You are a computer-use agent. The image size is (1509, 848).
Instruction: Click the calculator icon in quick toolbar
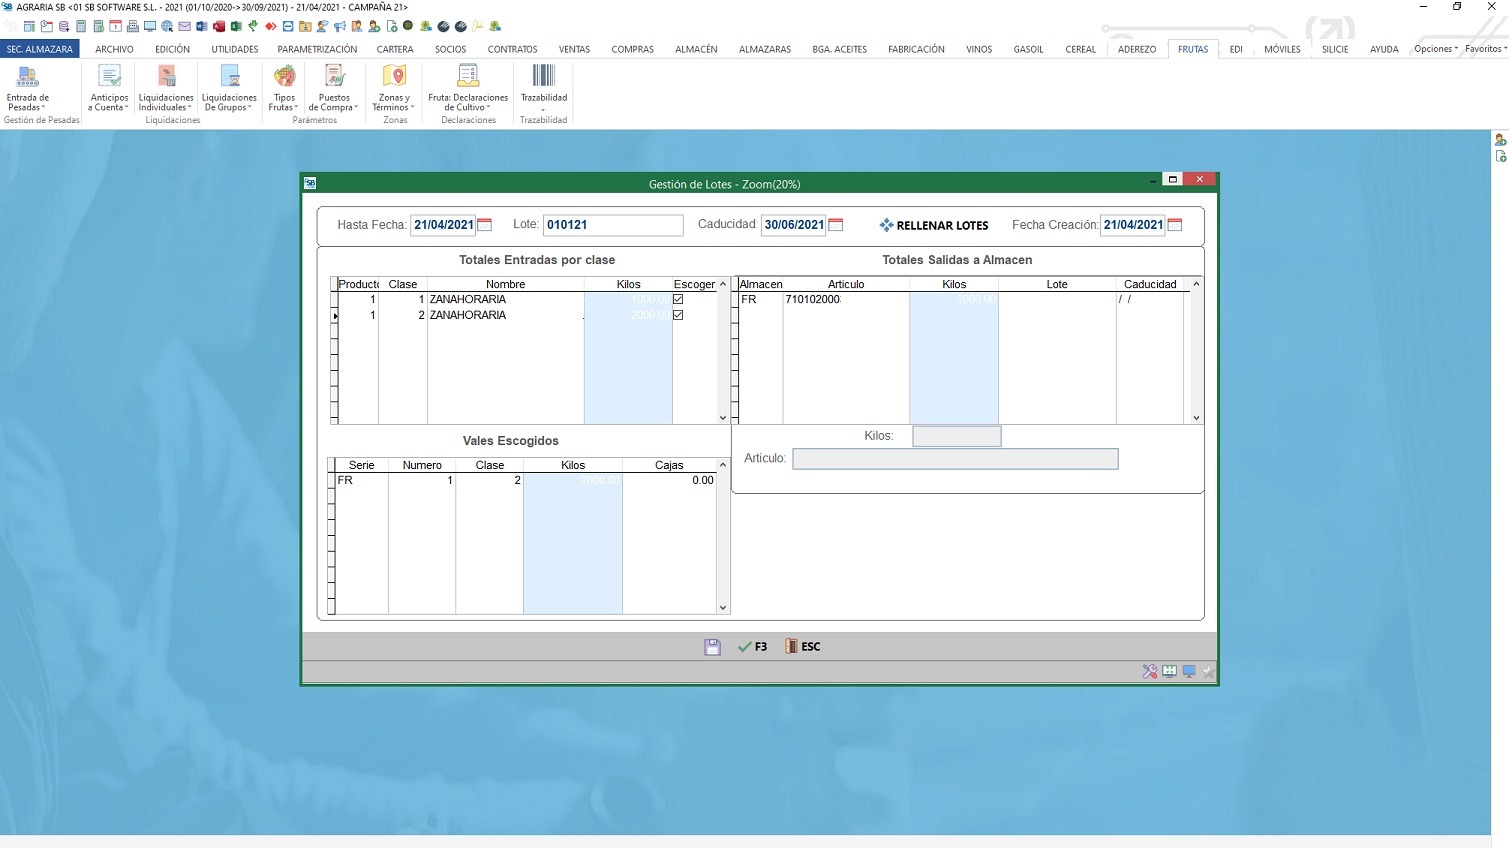click(81, 26)
